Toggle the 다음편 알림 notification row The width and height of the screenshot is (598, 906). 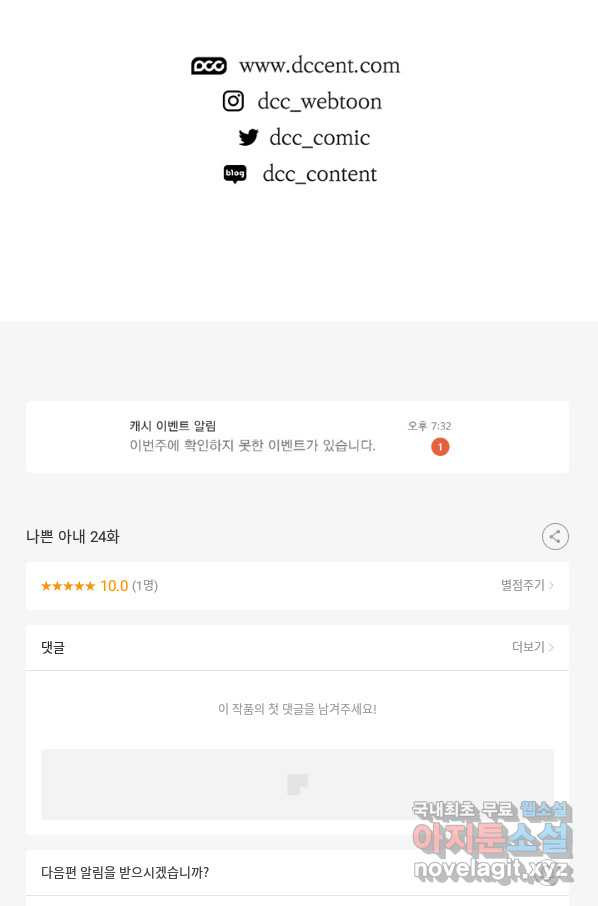click(298, 872)
